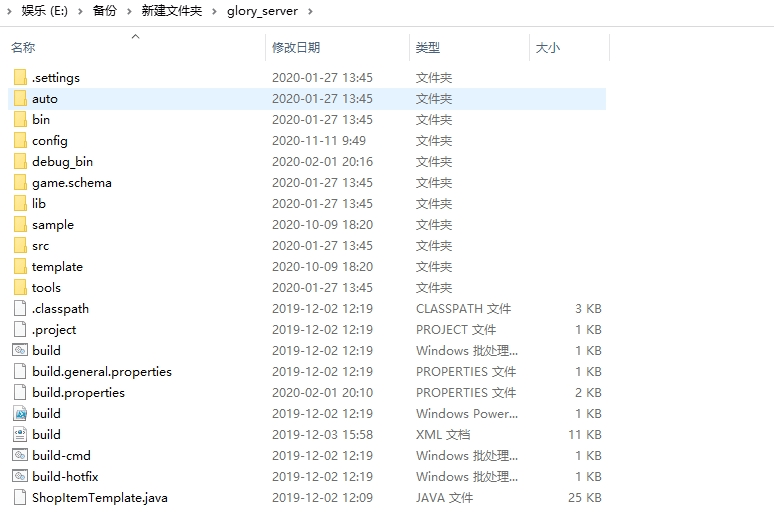This screenshot has width=774, height=517.
Task: Click glory_server breadcrumb segment
Action: pos(262,11)
